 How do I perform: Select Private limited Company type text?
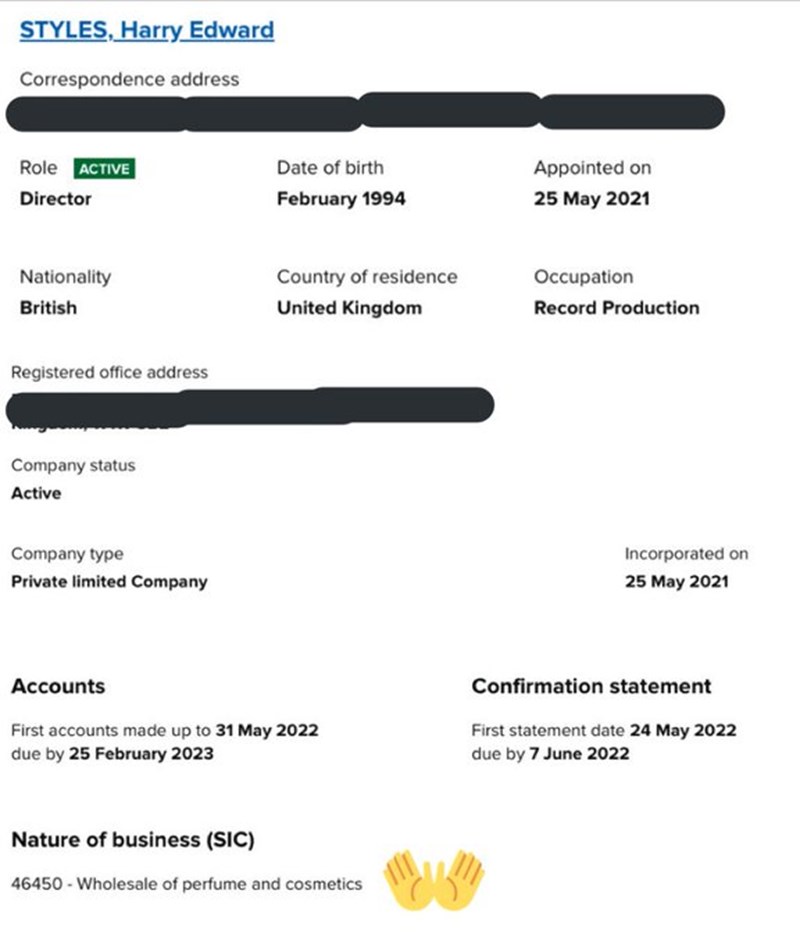coord(109,582)
